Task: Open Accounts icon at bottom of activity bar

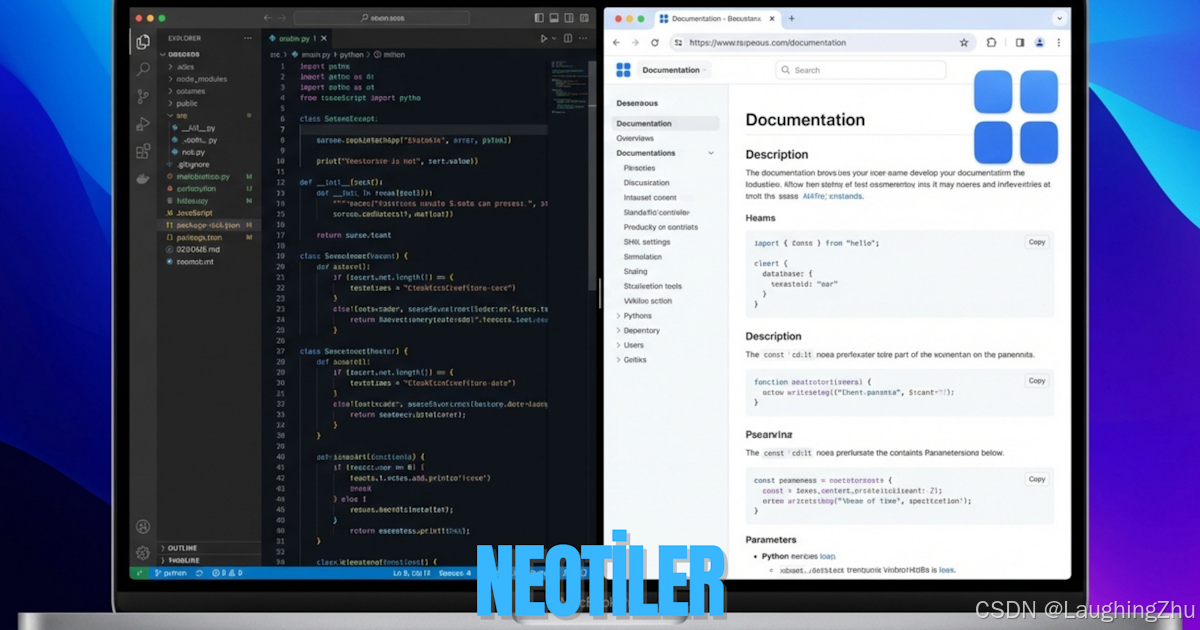Action: [143, 527]
